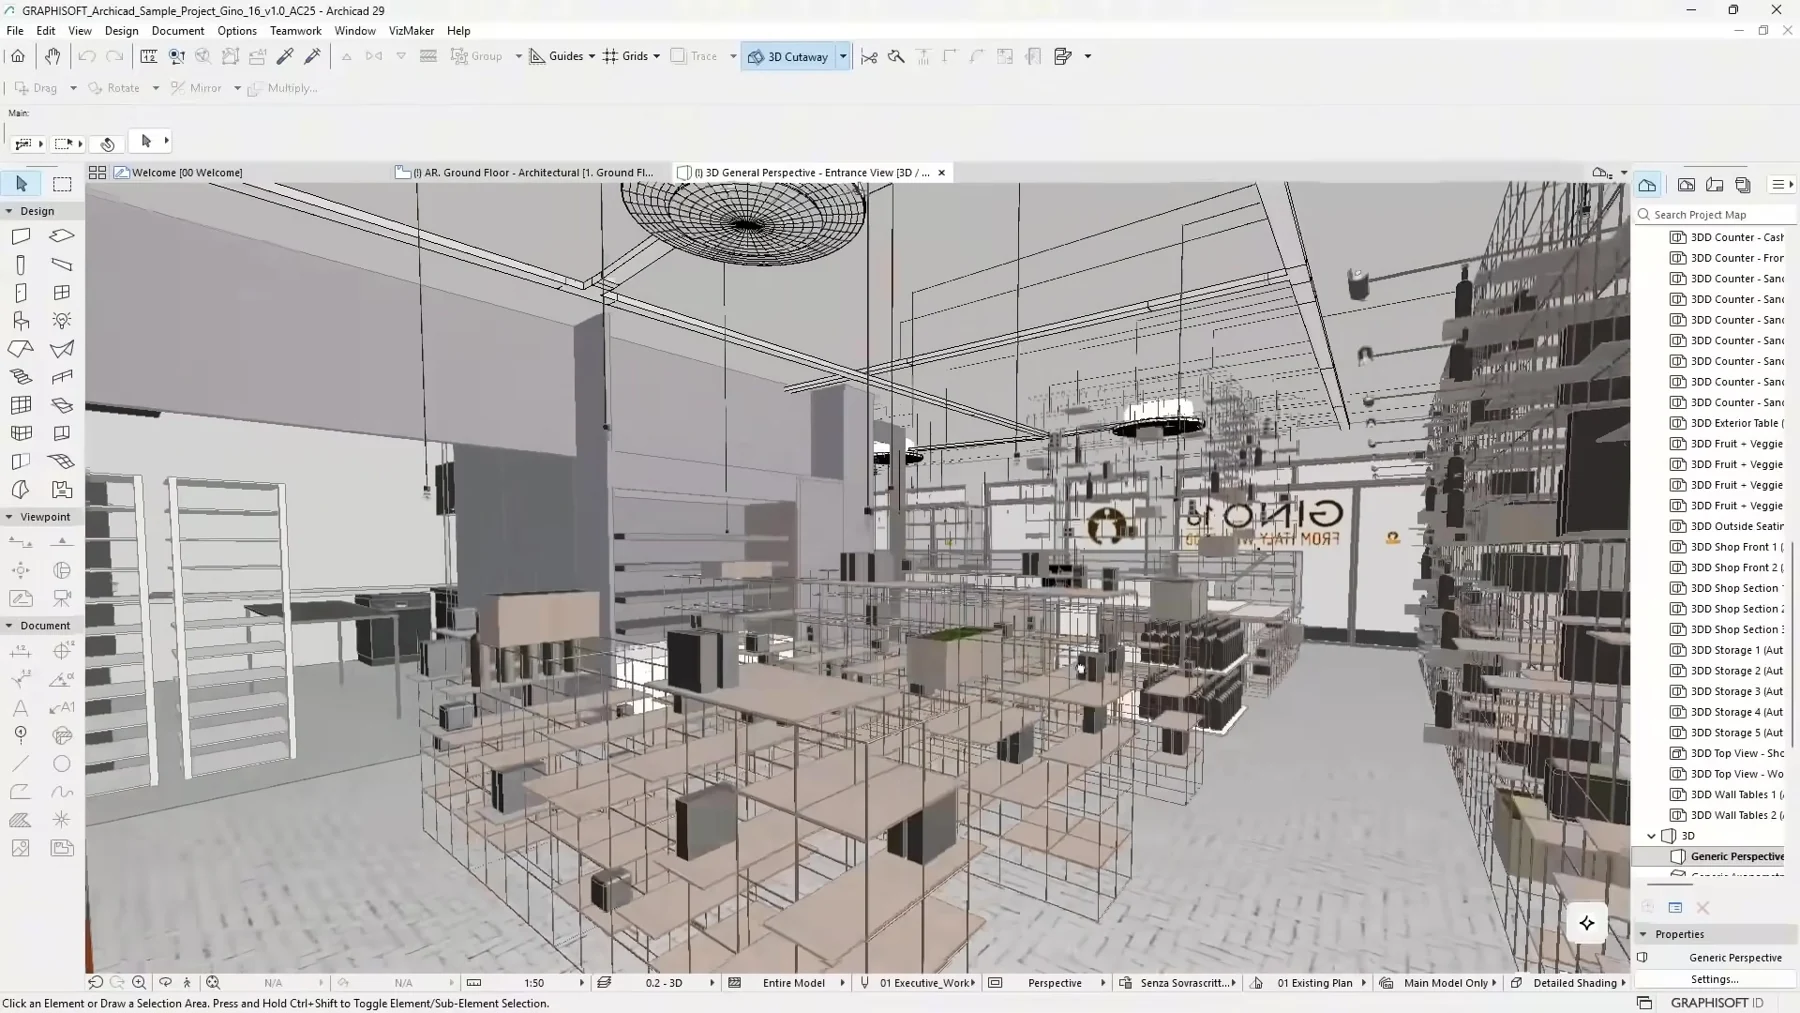The image size is (1800, 1013).
Task: Open the VizMaker menu
Action: coord(411,31)
